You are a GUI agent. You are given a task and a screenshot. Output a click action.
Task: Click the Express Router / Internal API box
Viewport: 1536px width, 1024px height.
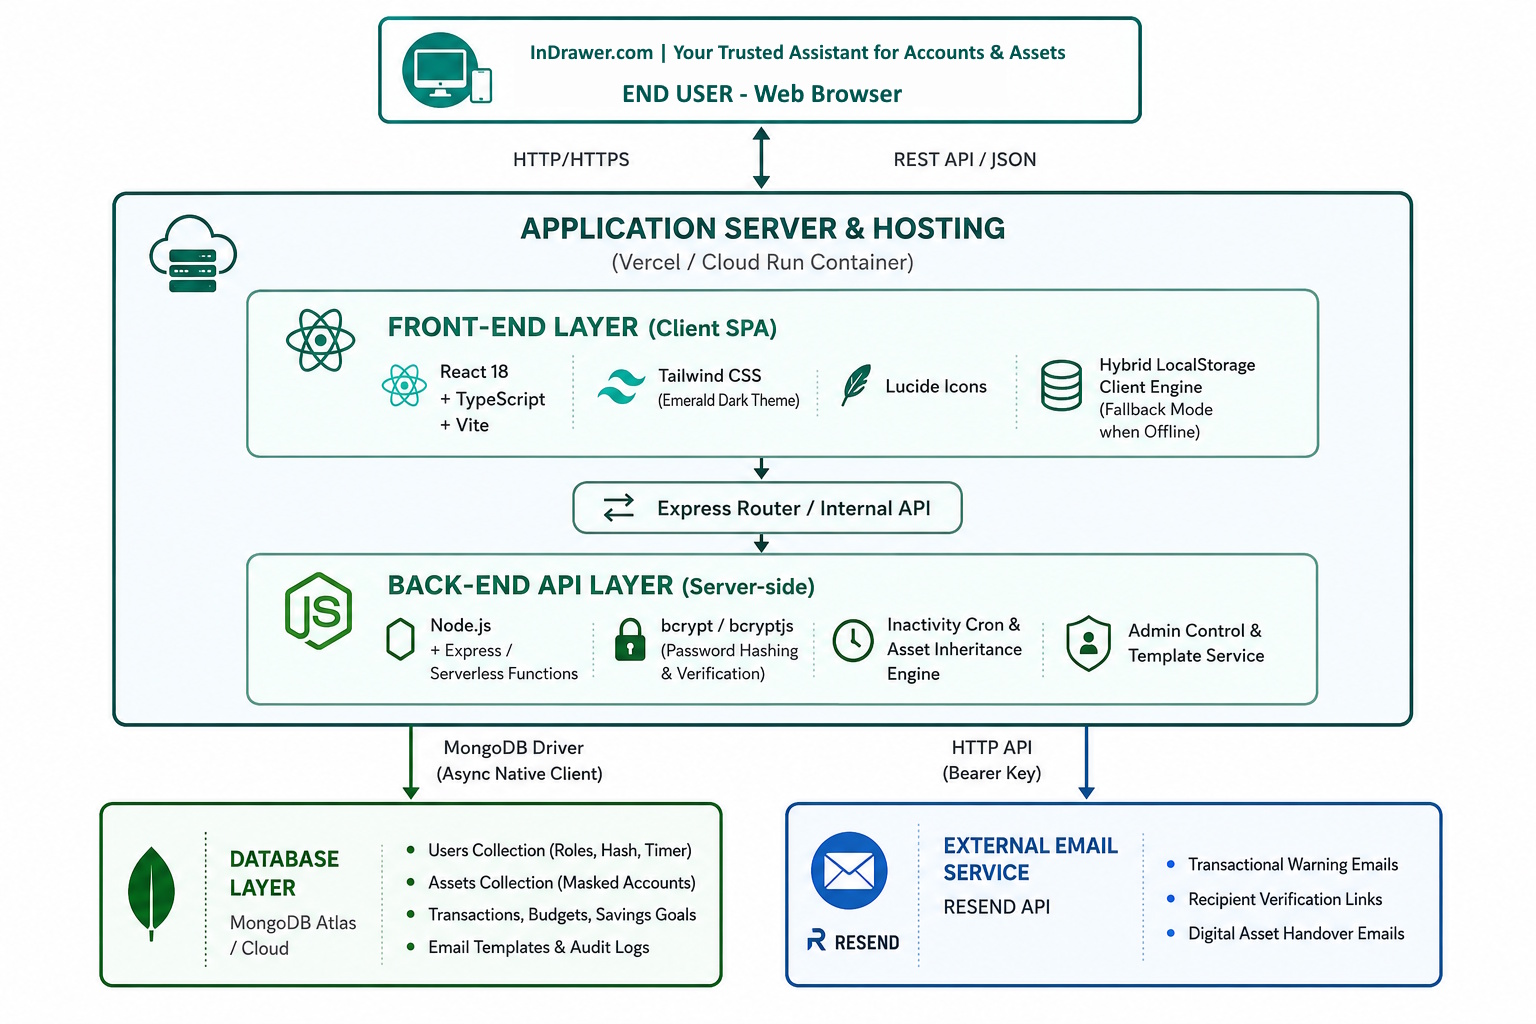point(767,508)
